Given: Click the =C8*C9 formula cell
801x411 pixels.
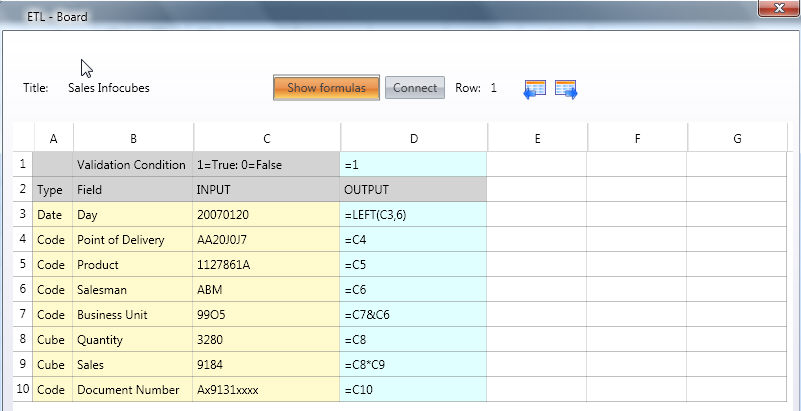Looking at the screenshot, I should click(x=413, y=365).
